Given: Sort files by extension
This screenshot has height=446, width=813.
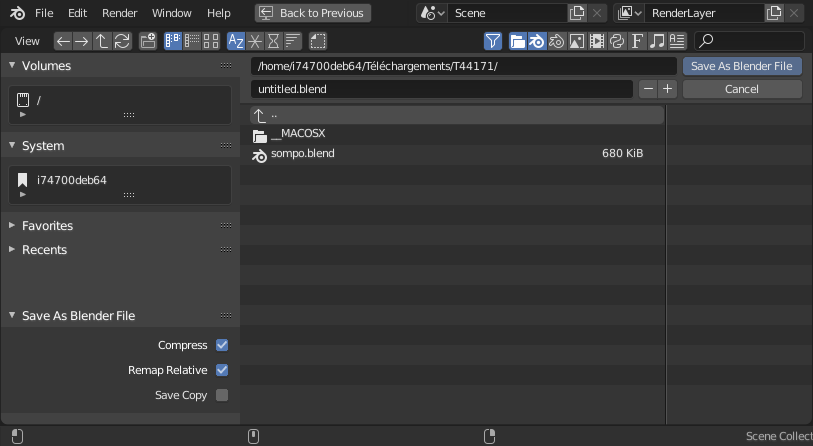Looking at the screenshot, I should (255, 41).
